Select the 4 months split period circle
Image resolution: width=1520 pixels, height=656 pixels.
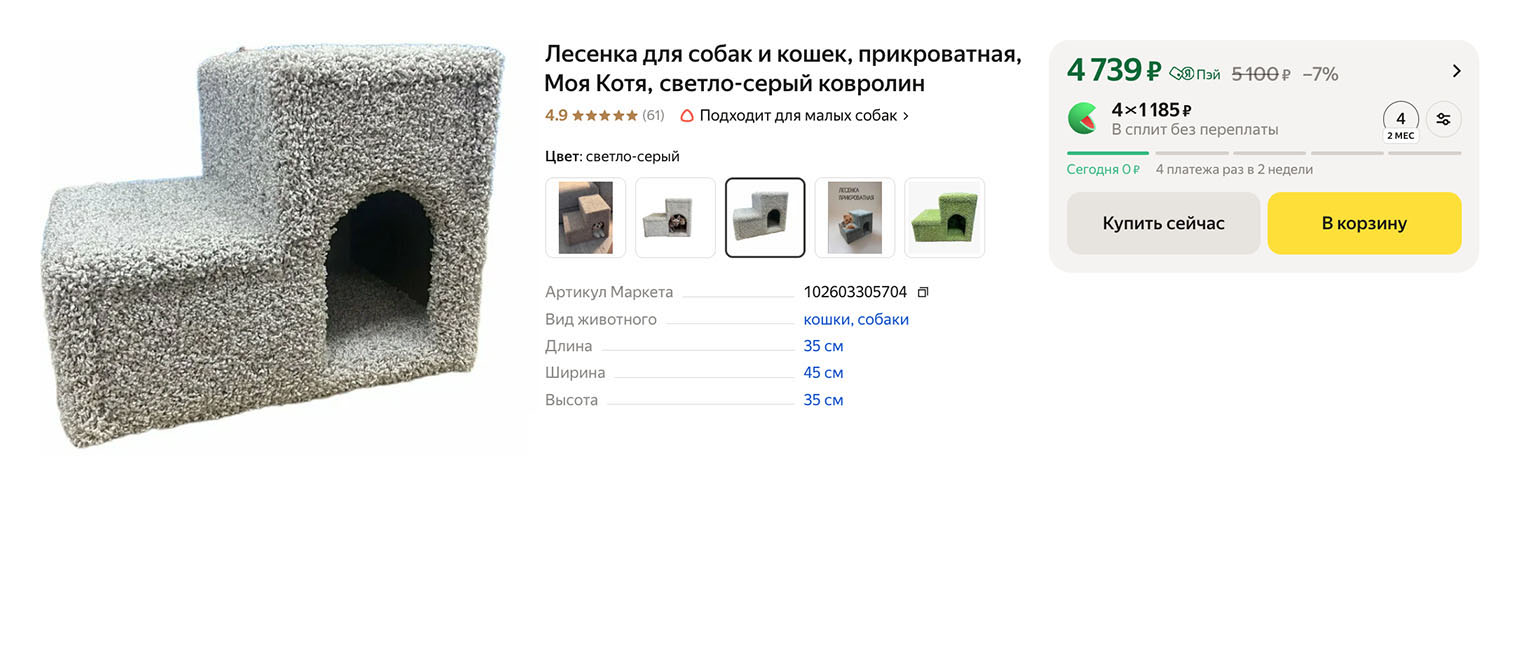[x=1400, y=119]
